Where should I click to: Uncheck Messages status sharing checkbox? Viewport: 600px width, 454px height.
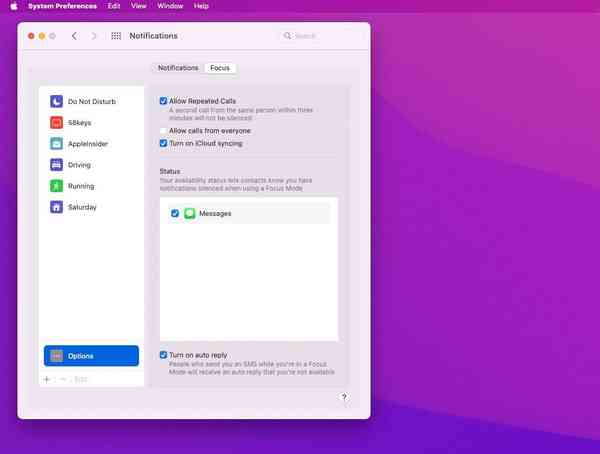(x=175, y=213)
